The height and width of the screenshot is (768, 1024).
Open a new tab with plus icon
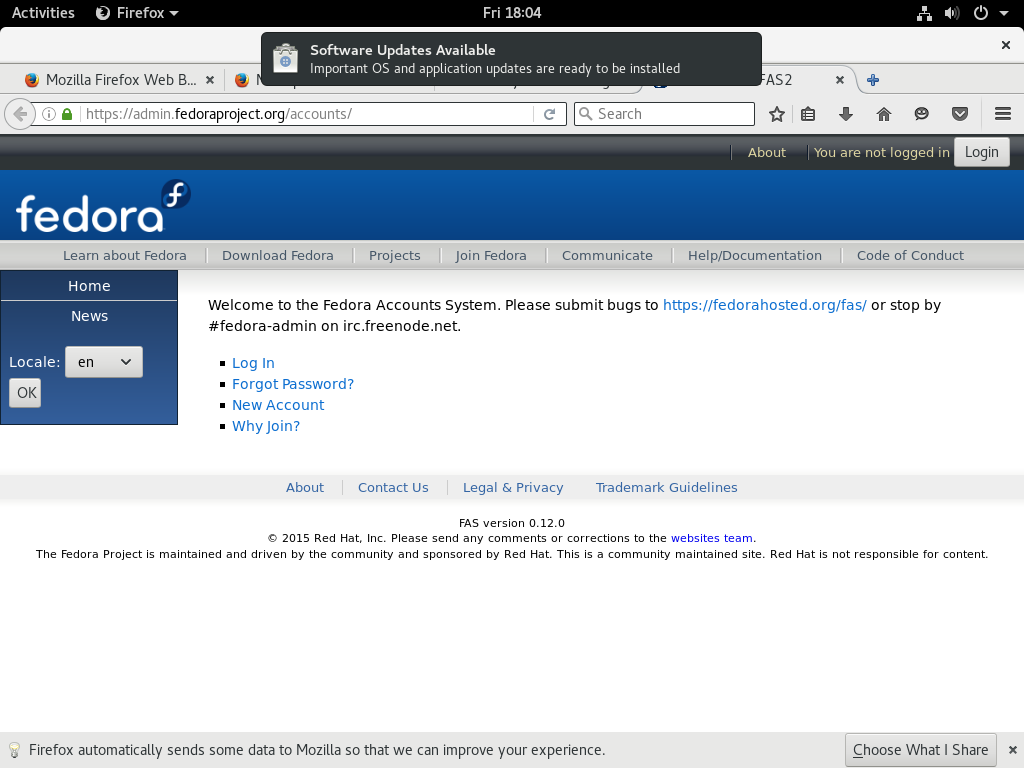click(x=872, y=80)
